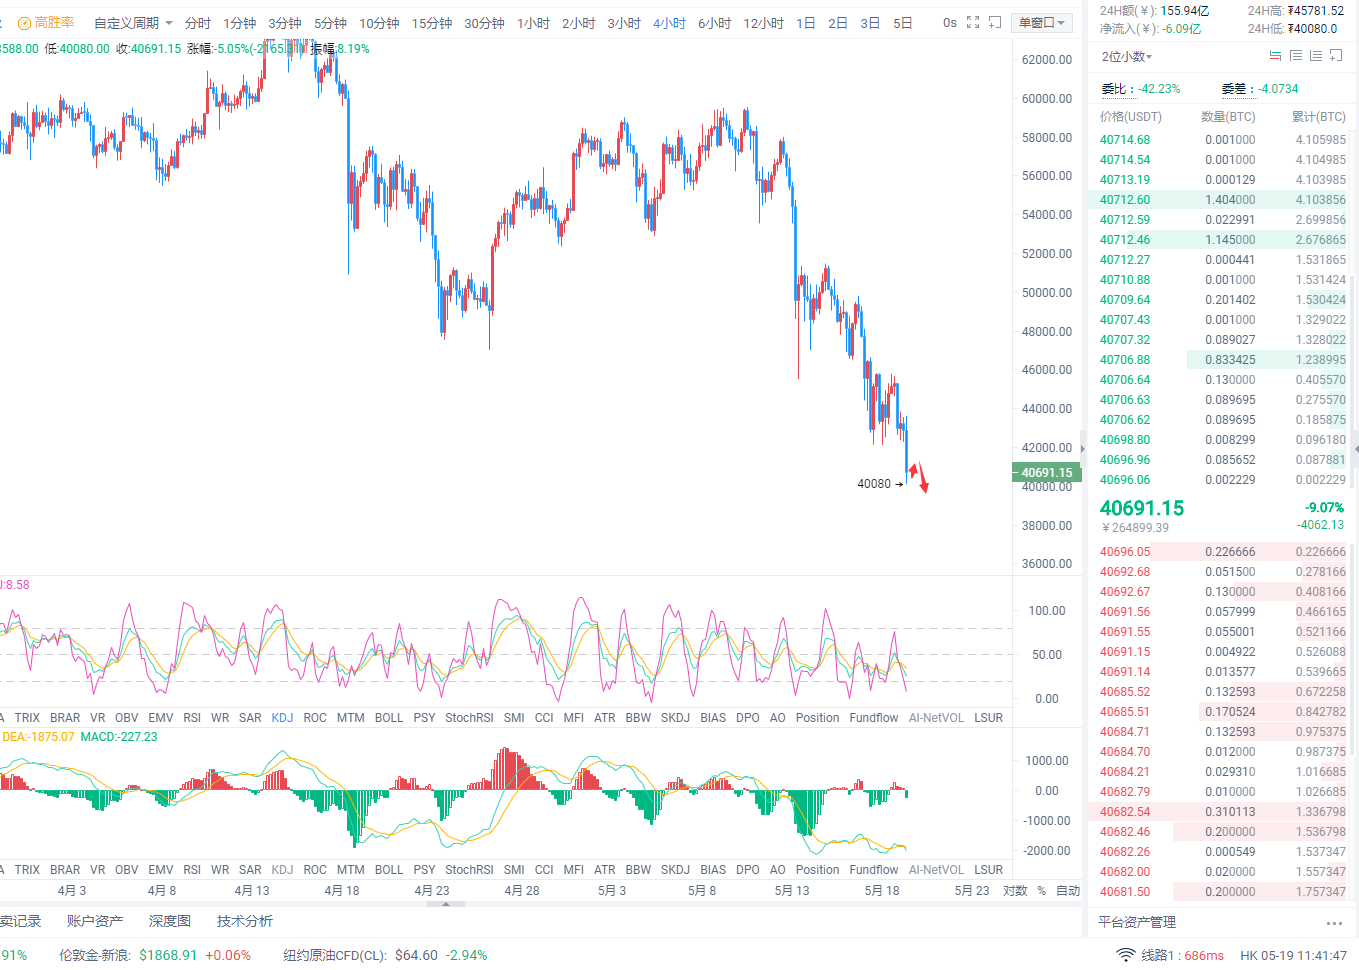Choose StochRSI in the upper indicator row
This screenshot has height=970, width=1359.
pyautogui.click(x=469, y=718)
